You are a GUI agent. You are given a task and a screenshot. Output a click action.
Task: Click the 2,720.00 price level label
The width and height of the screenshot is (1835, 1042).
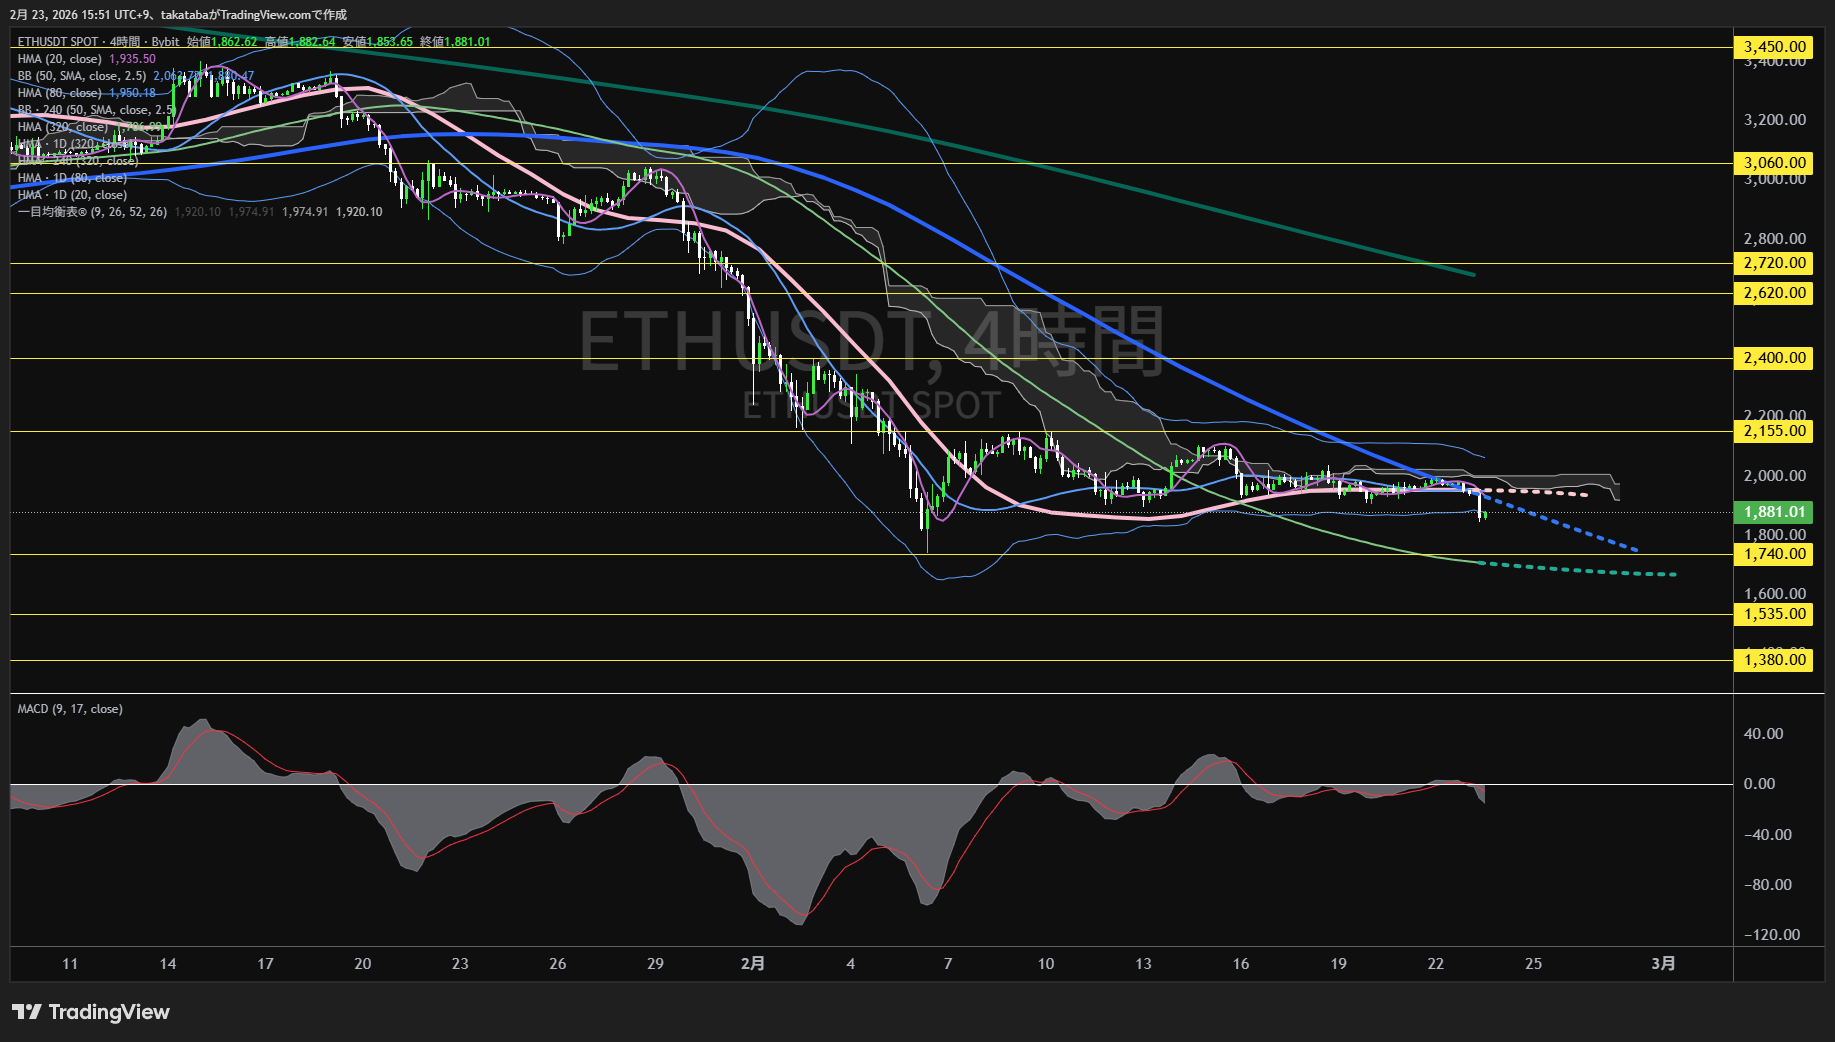coord(1774,263)
